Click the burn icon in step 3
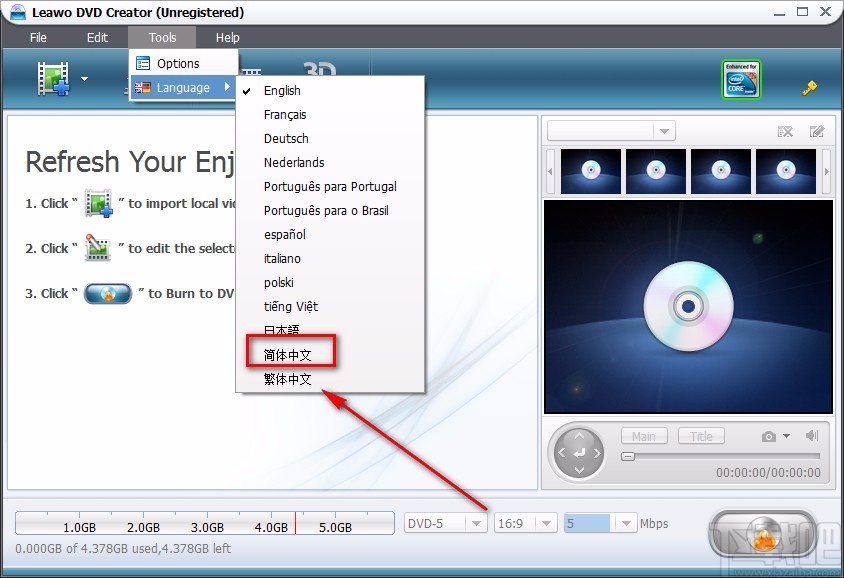844x578 pixels. (x=108, y=293)
